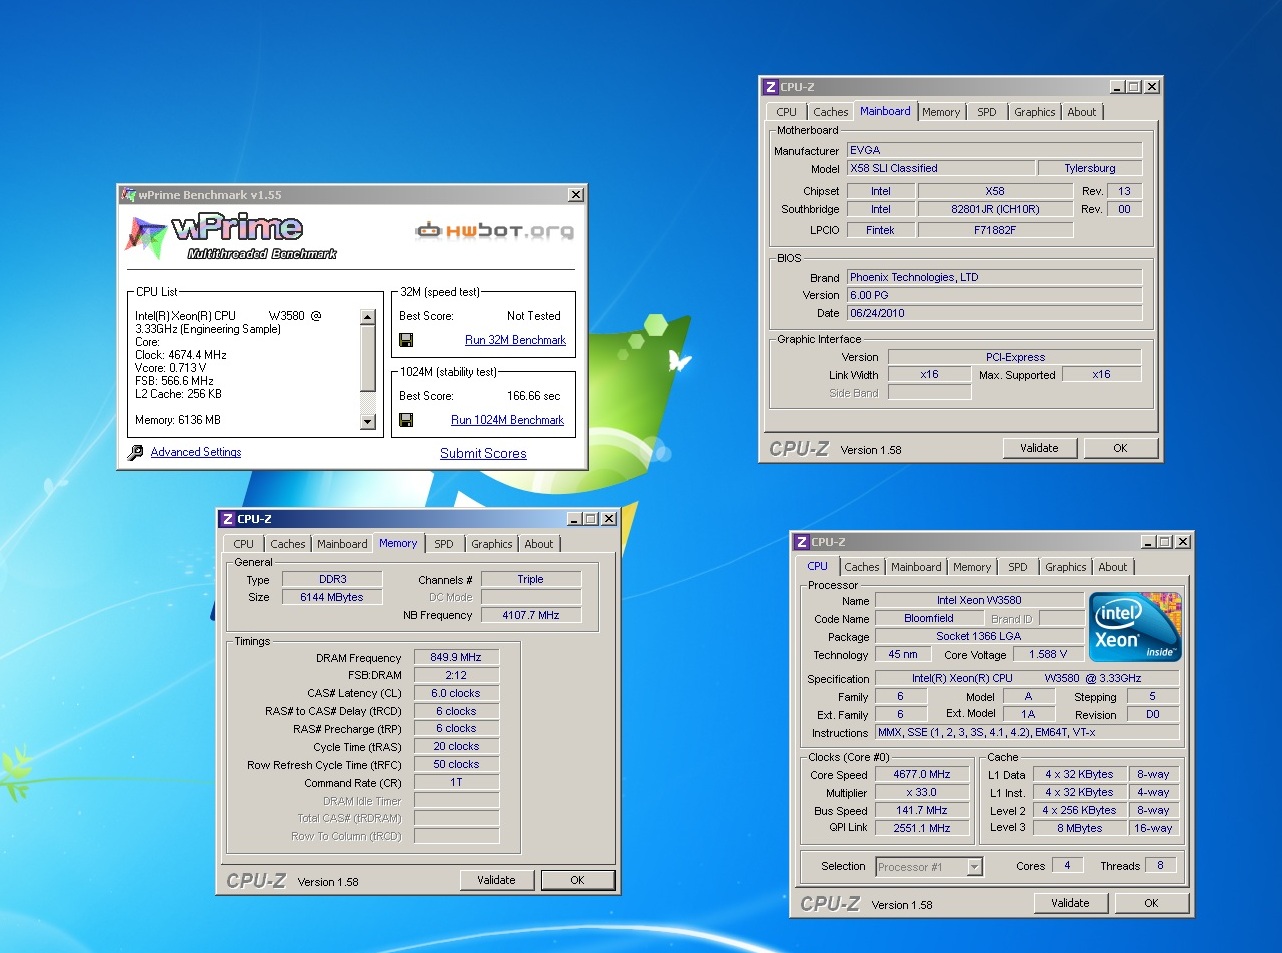
Task: Show the About tab in the Mainboard CPU-Z window
Action: (x=1081, y=112)
